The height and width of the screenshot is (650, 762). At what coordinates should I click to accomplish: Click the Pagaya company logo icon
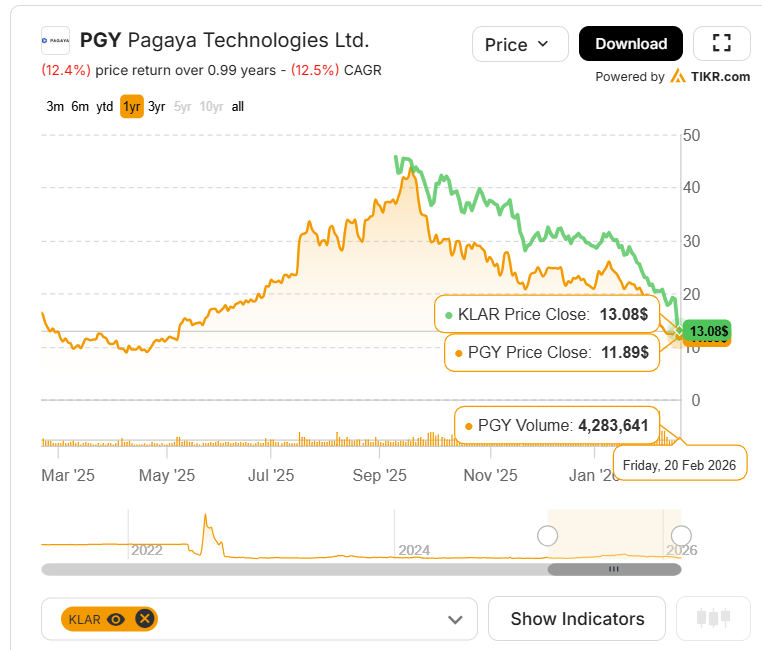click(55, 40)
